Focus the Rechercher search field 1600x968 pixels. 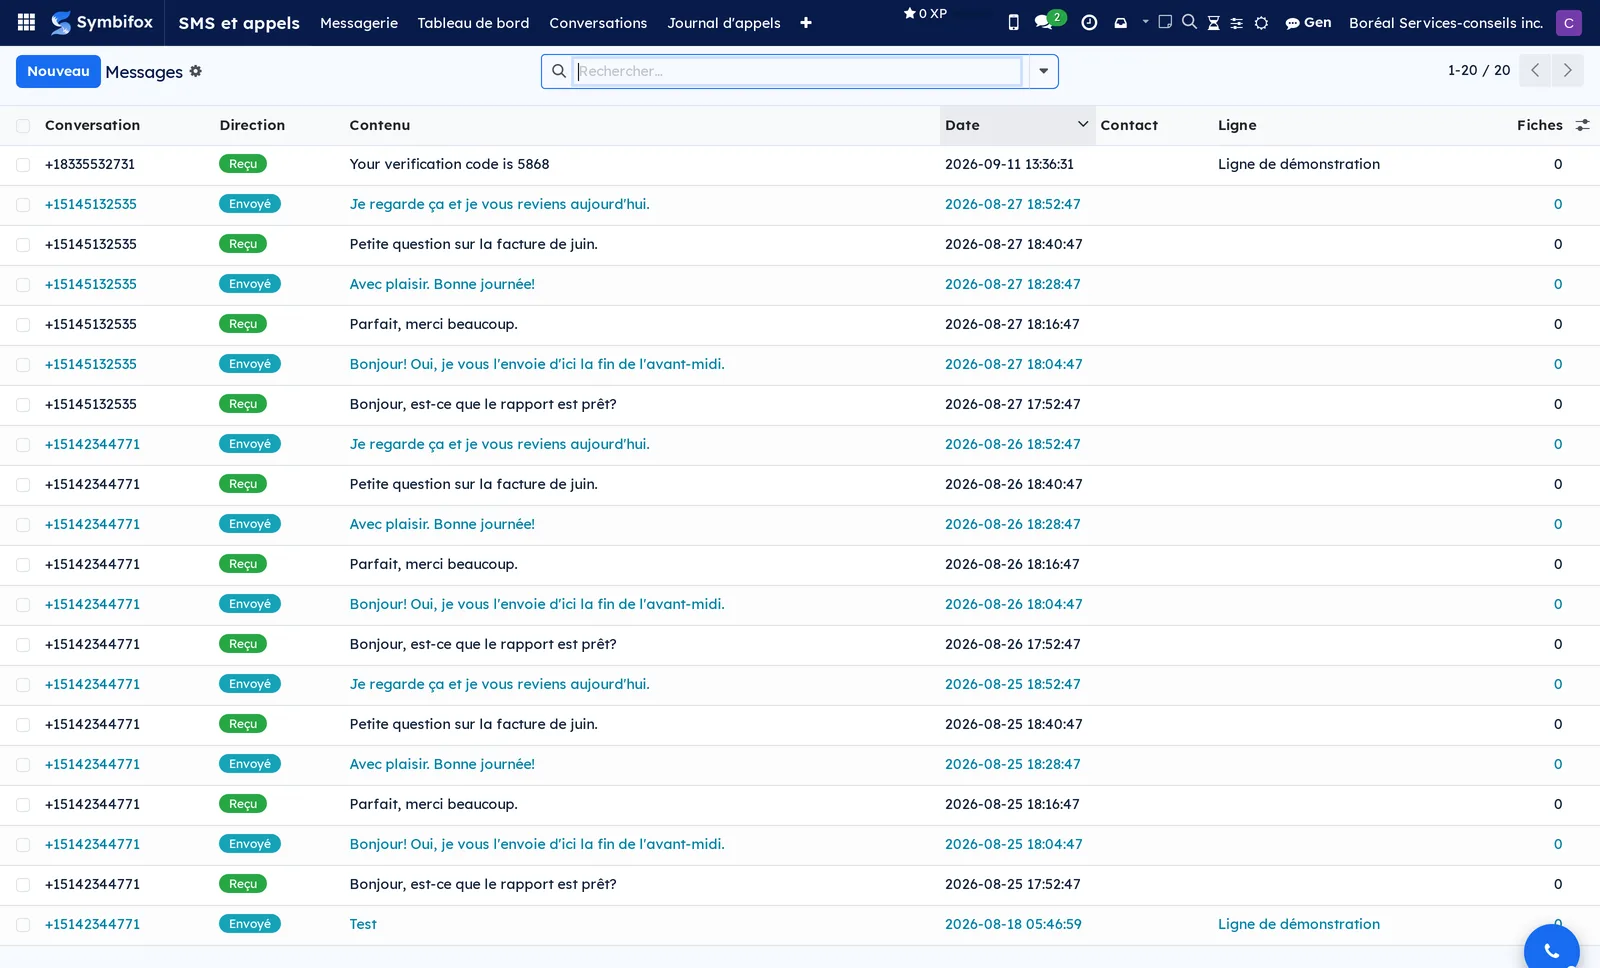[x=797, y=71]
